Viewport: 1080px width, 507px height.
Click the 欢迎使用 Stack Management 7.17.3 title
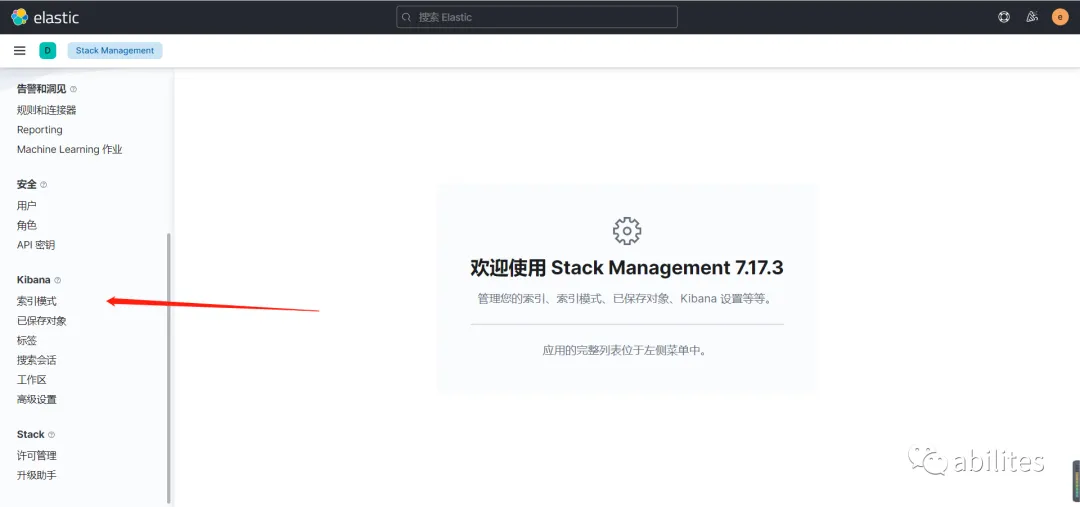point(627,268)
